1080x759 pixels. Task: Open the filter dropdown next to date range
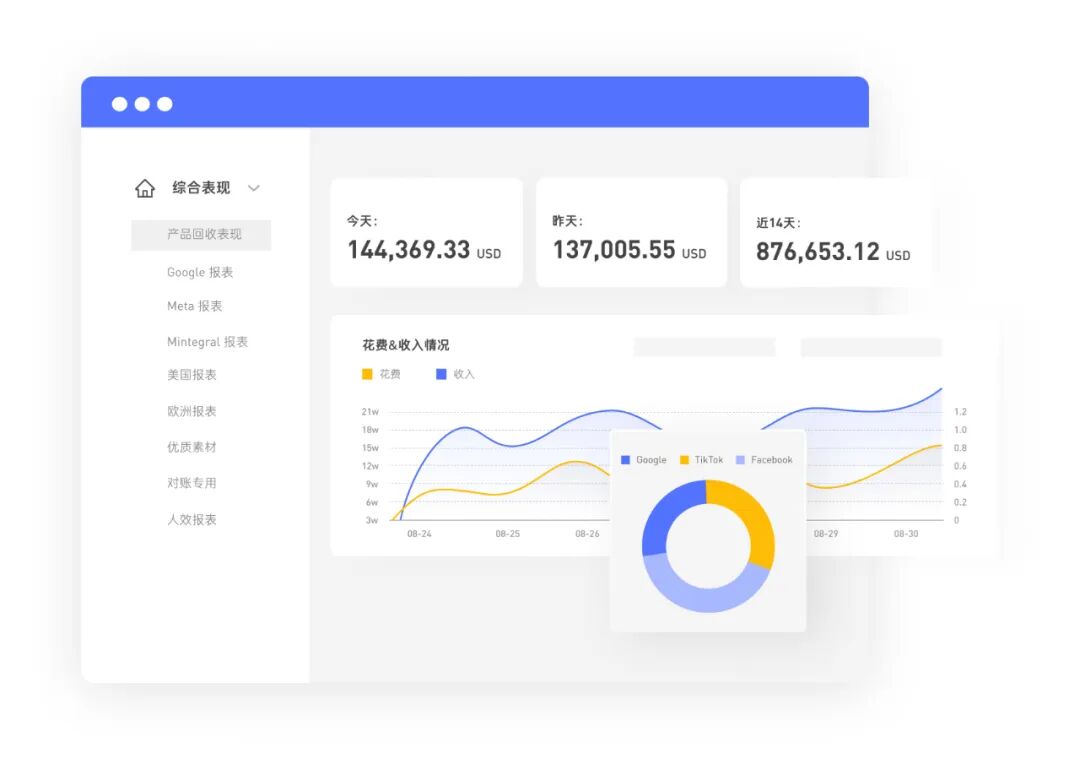click(x=870, y=346)
